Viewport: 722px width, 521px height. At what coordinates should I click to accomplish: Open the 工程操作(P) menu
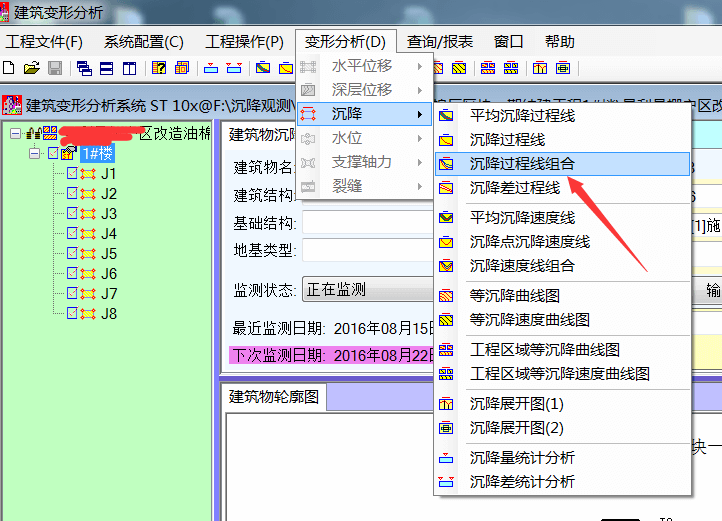[x=244, y=42]
